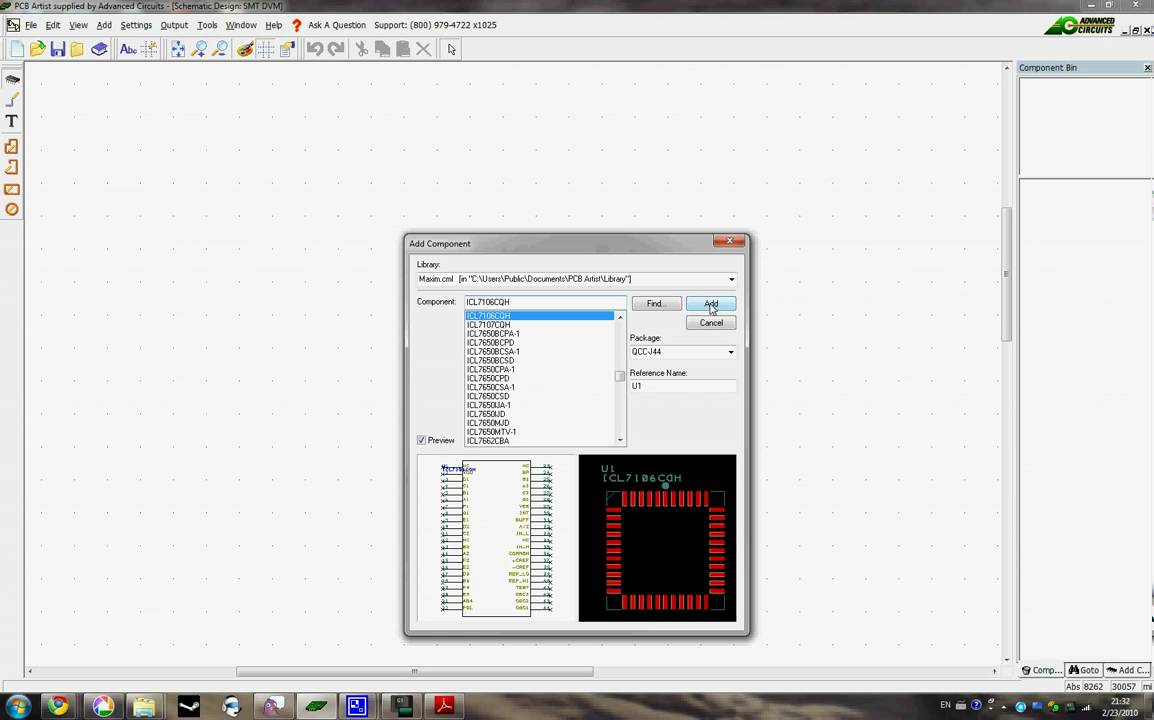Viewport: 1154px width, 720px height.
Task: Click Ask A Question link
Action: tap(336, 25)
